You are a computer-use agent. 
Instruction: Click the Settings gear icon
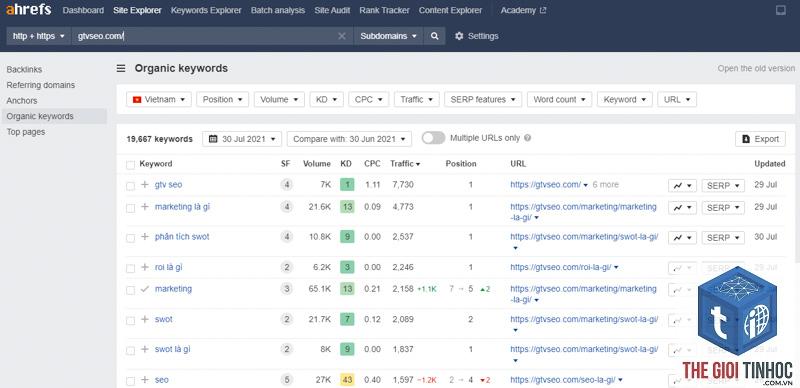point(459,36)
